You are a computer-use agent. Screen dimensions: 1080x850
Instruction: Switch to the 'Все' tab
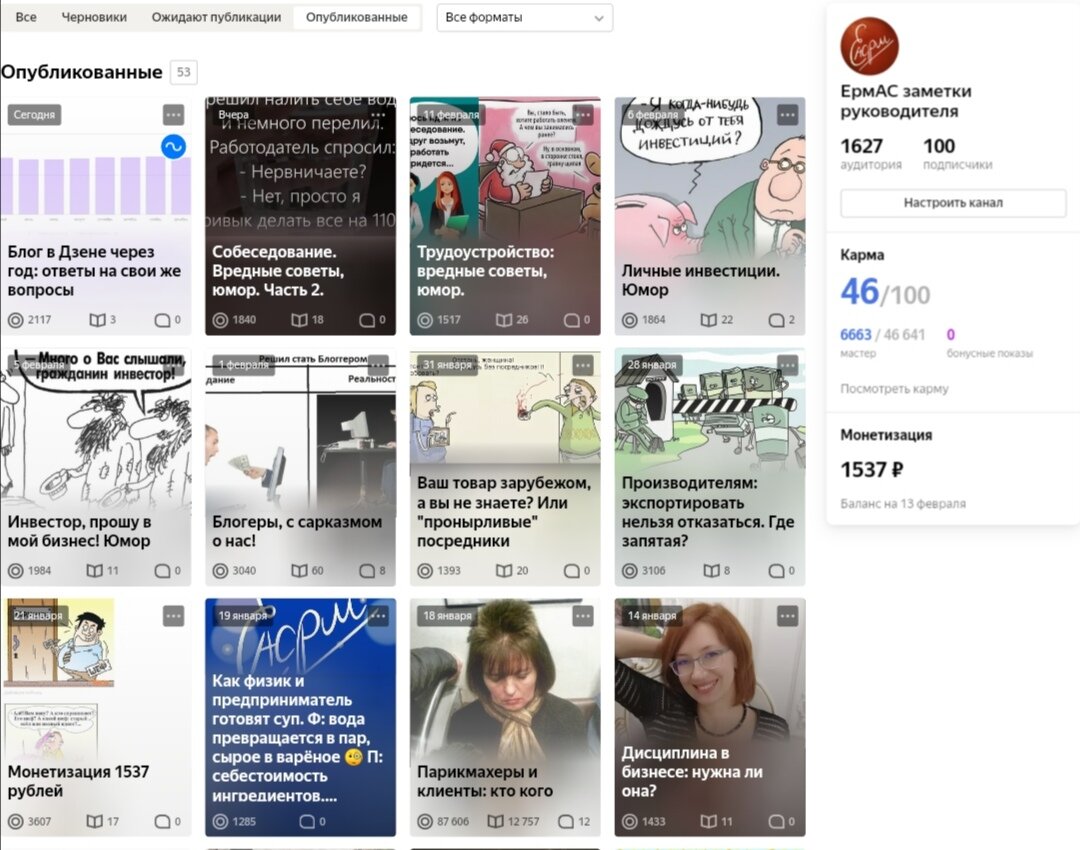[26, 17]
